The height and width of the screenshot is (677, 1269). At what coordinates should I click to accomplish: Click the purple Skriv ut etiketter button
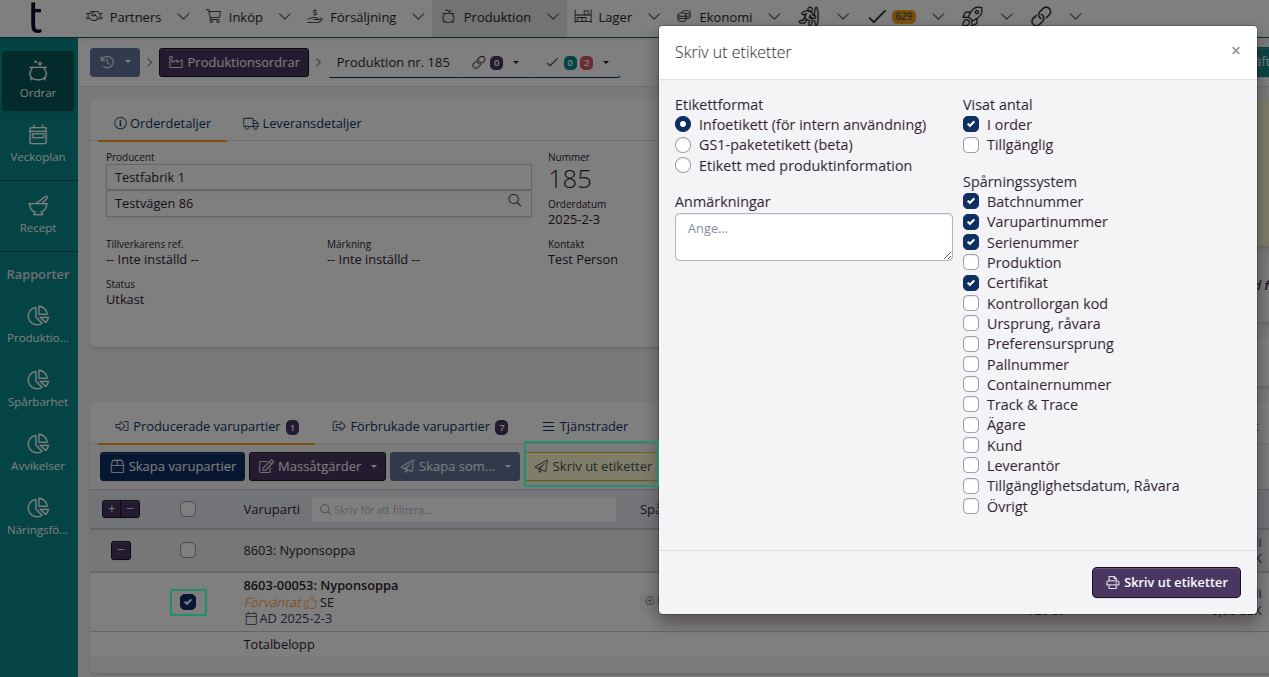click(1166, 582)
